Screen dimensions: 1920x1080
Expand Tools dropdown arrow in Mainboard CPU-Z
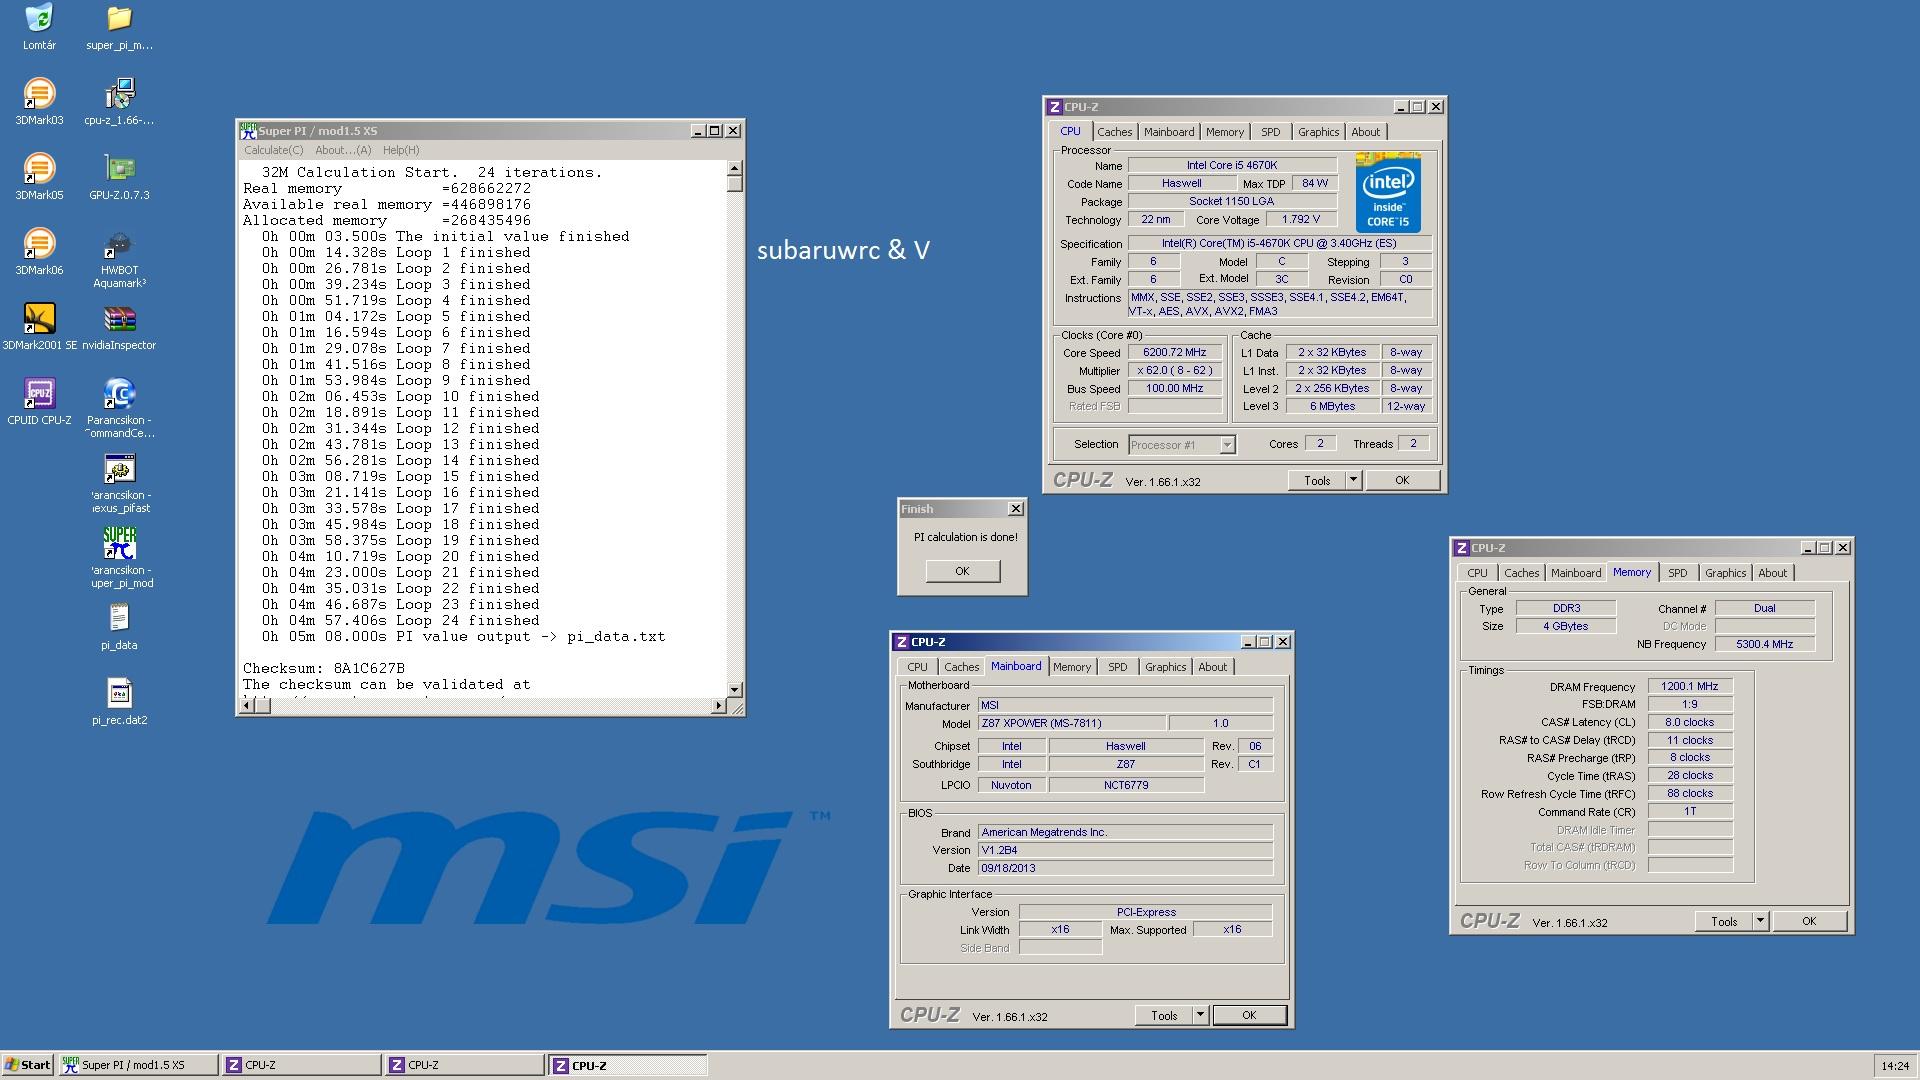(x=1200, y=1015)
